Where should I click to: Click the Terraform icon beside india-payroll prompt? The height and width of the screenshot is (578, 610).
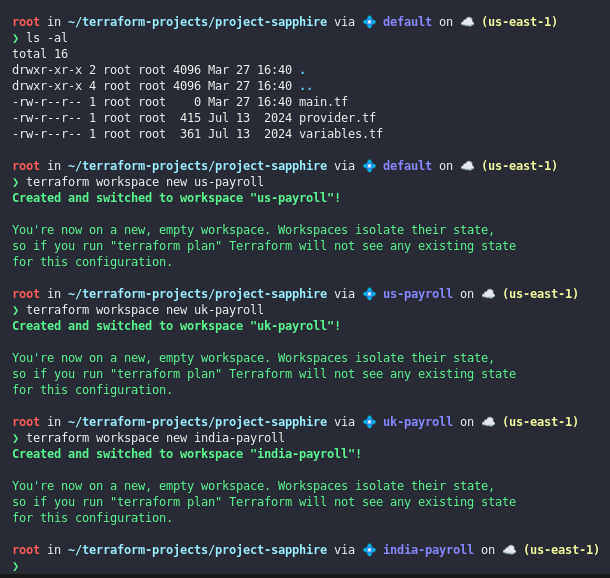369,550
